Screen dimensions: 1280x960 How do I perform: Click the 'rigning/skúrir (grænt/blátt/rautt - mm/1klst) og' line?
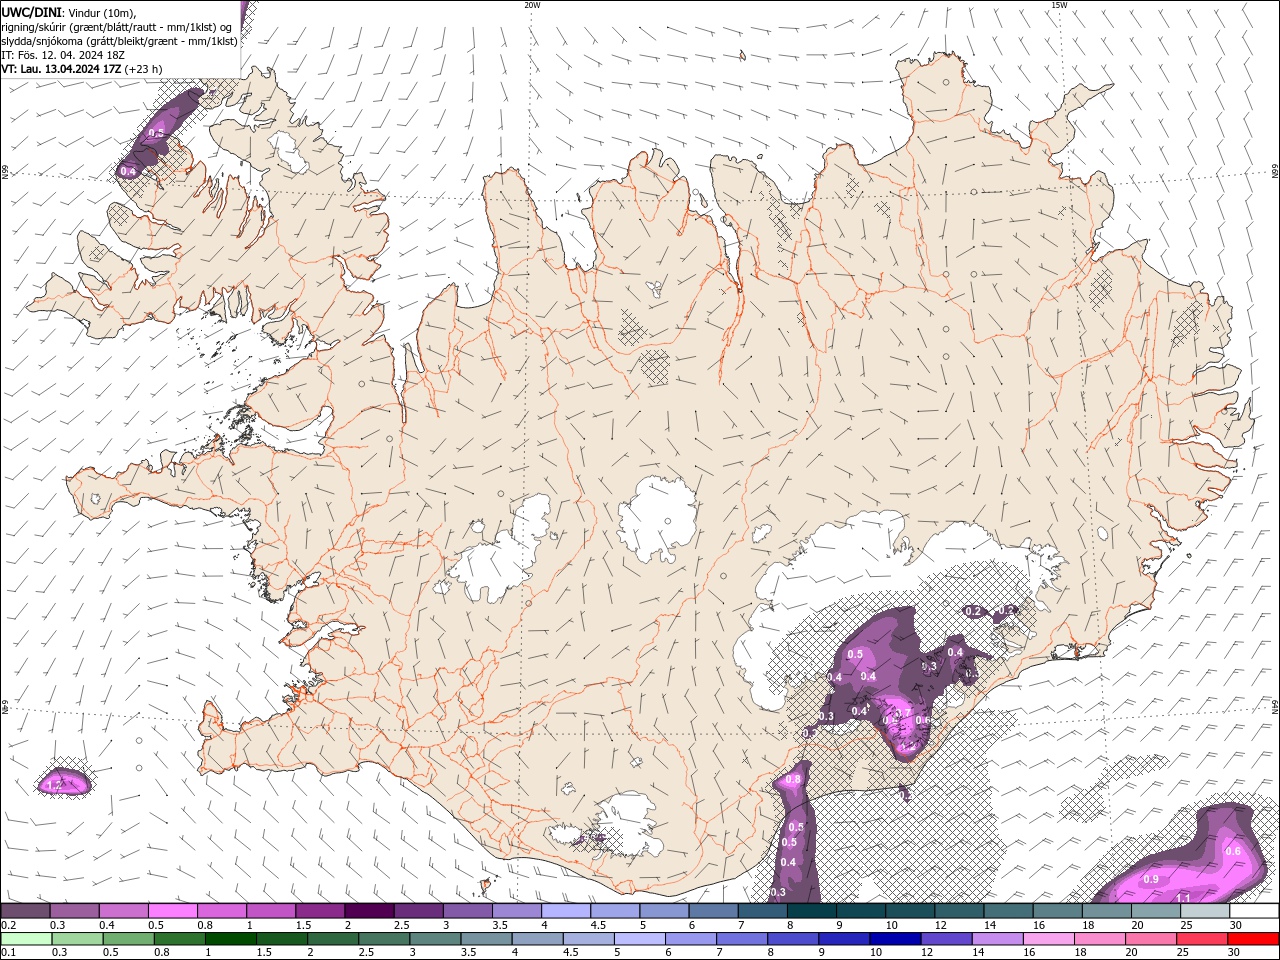coord(117,27)
